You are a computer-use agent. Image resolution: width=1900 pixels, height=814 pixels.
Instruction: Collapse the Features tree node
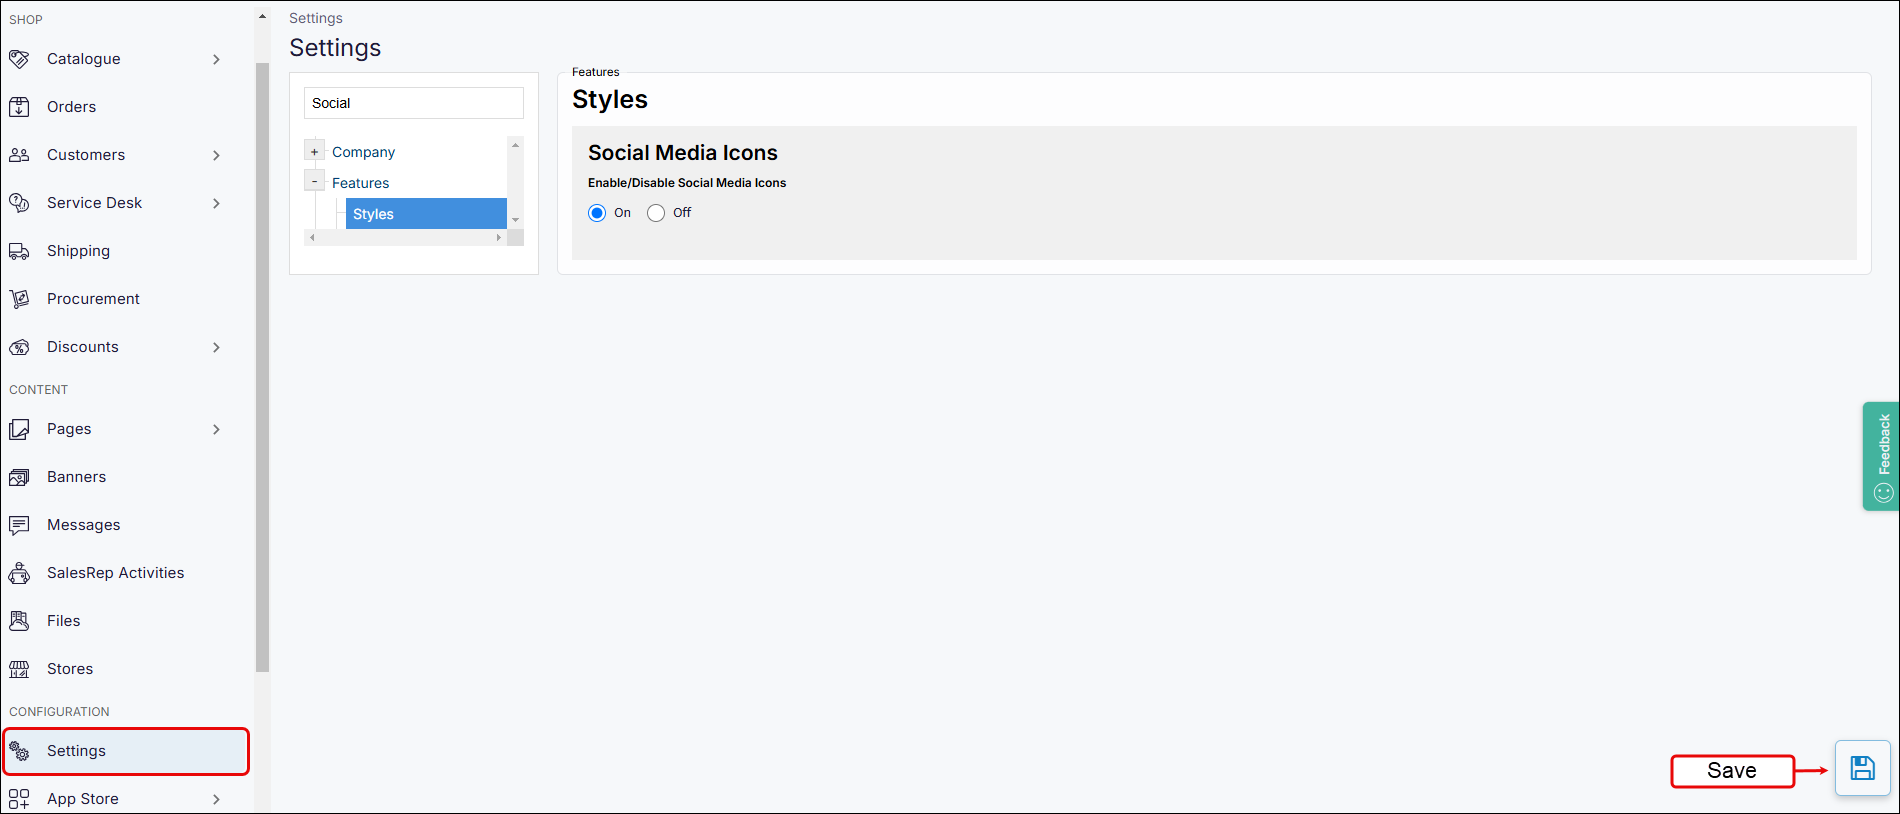[315, 182]
